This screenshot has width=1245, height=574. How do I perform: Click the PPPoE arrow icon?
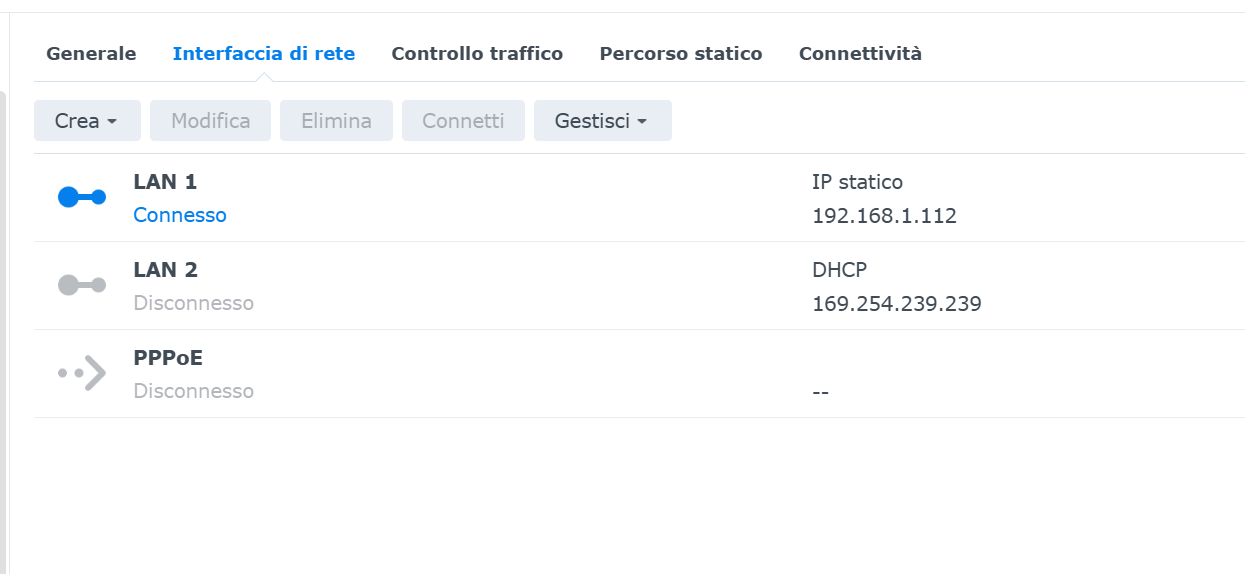point(81,373)
